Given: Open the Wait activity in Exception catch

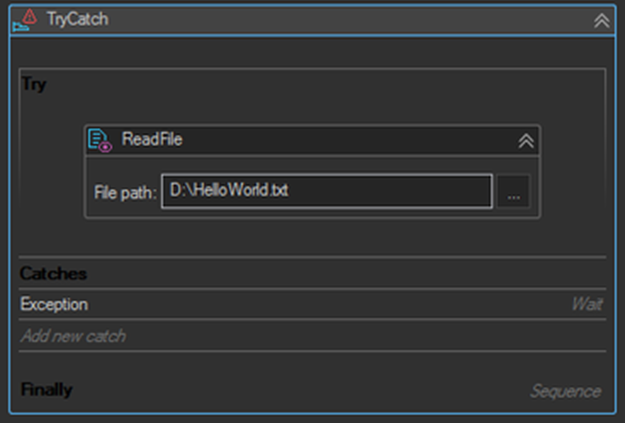Looking at the screenshot, I should (587, 304).
